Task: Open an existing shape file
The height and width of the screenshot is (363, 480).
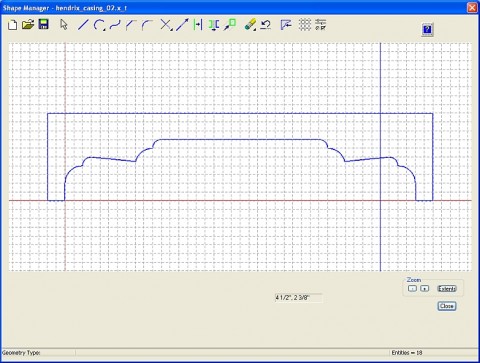Action: (x=28, y=25)
